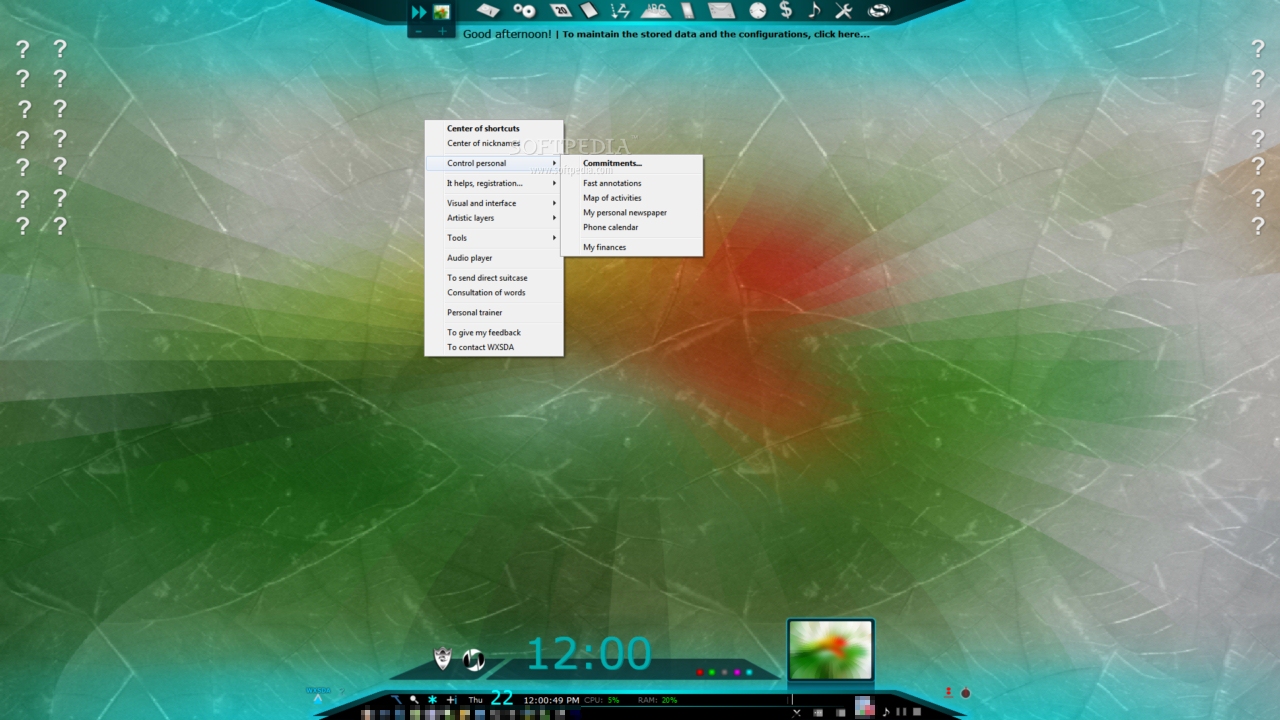Click the WXSDA label at bottom left
Screen dimensions: 1280x720
(318, 690)
